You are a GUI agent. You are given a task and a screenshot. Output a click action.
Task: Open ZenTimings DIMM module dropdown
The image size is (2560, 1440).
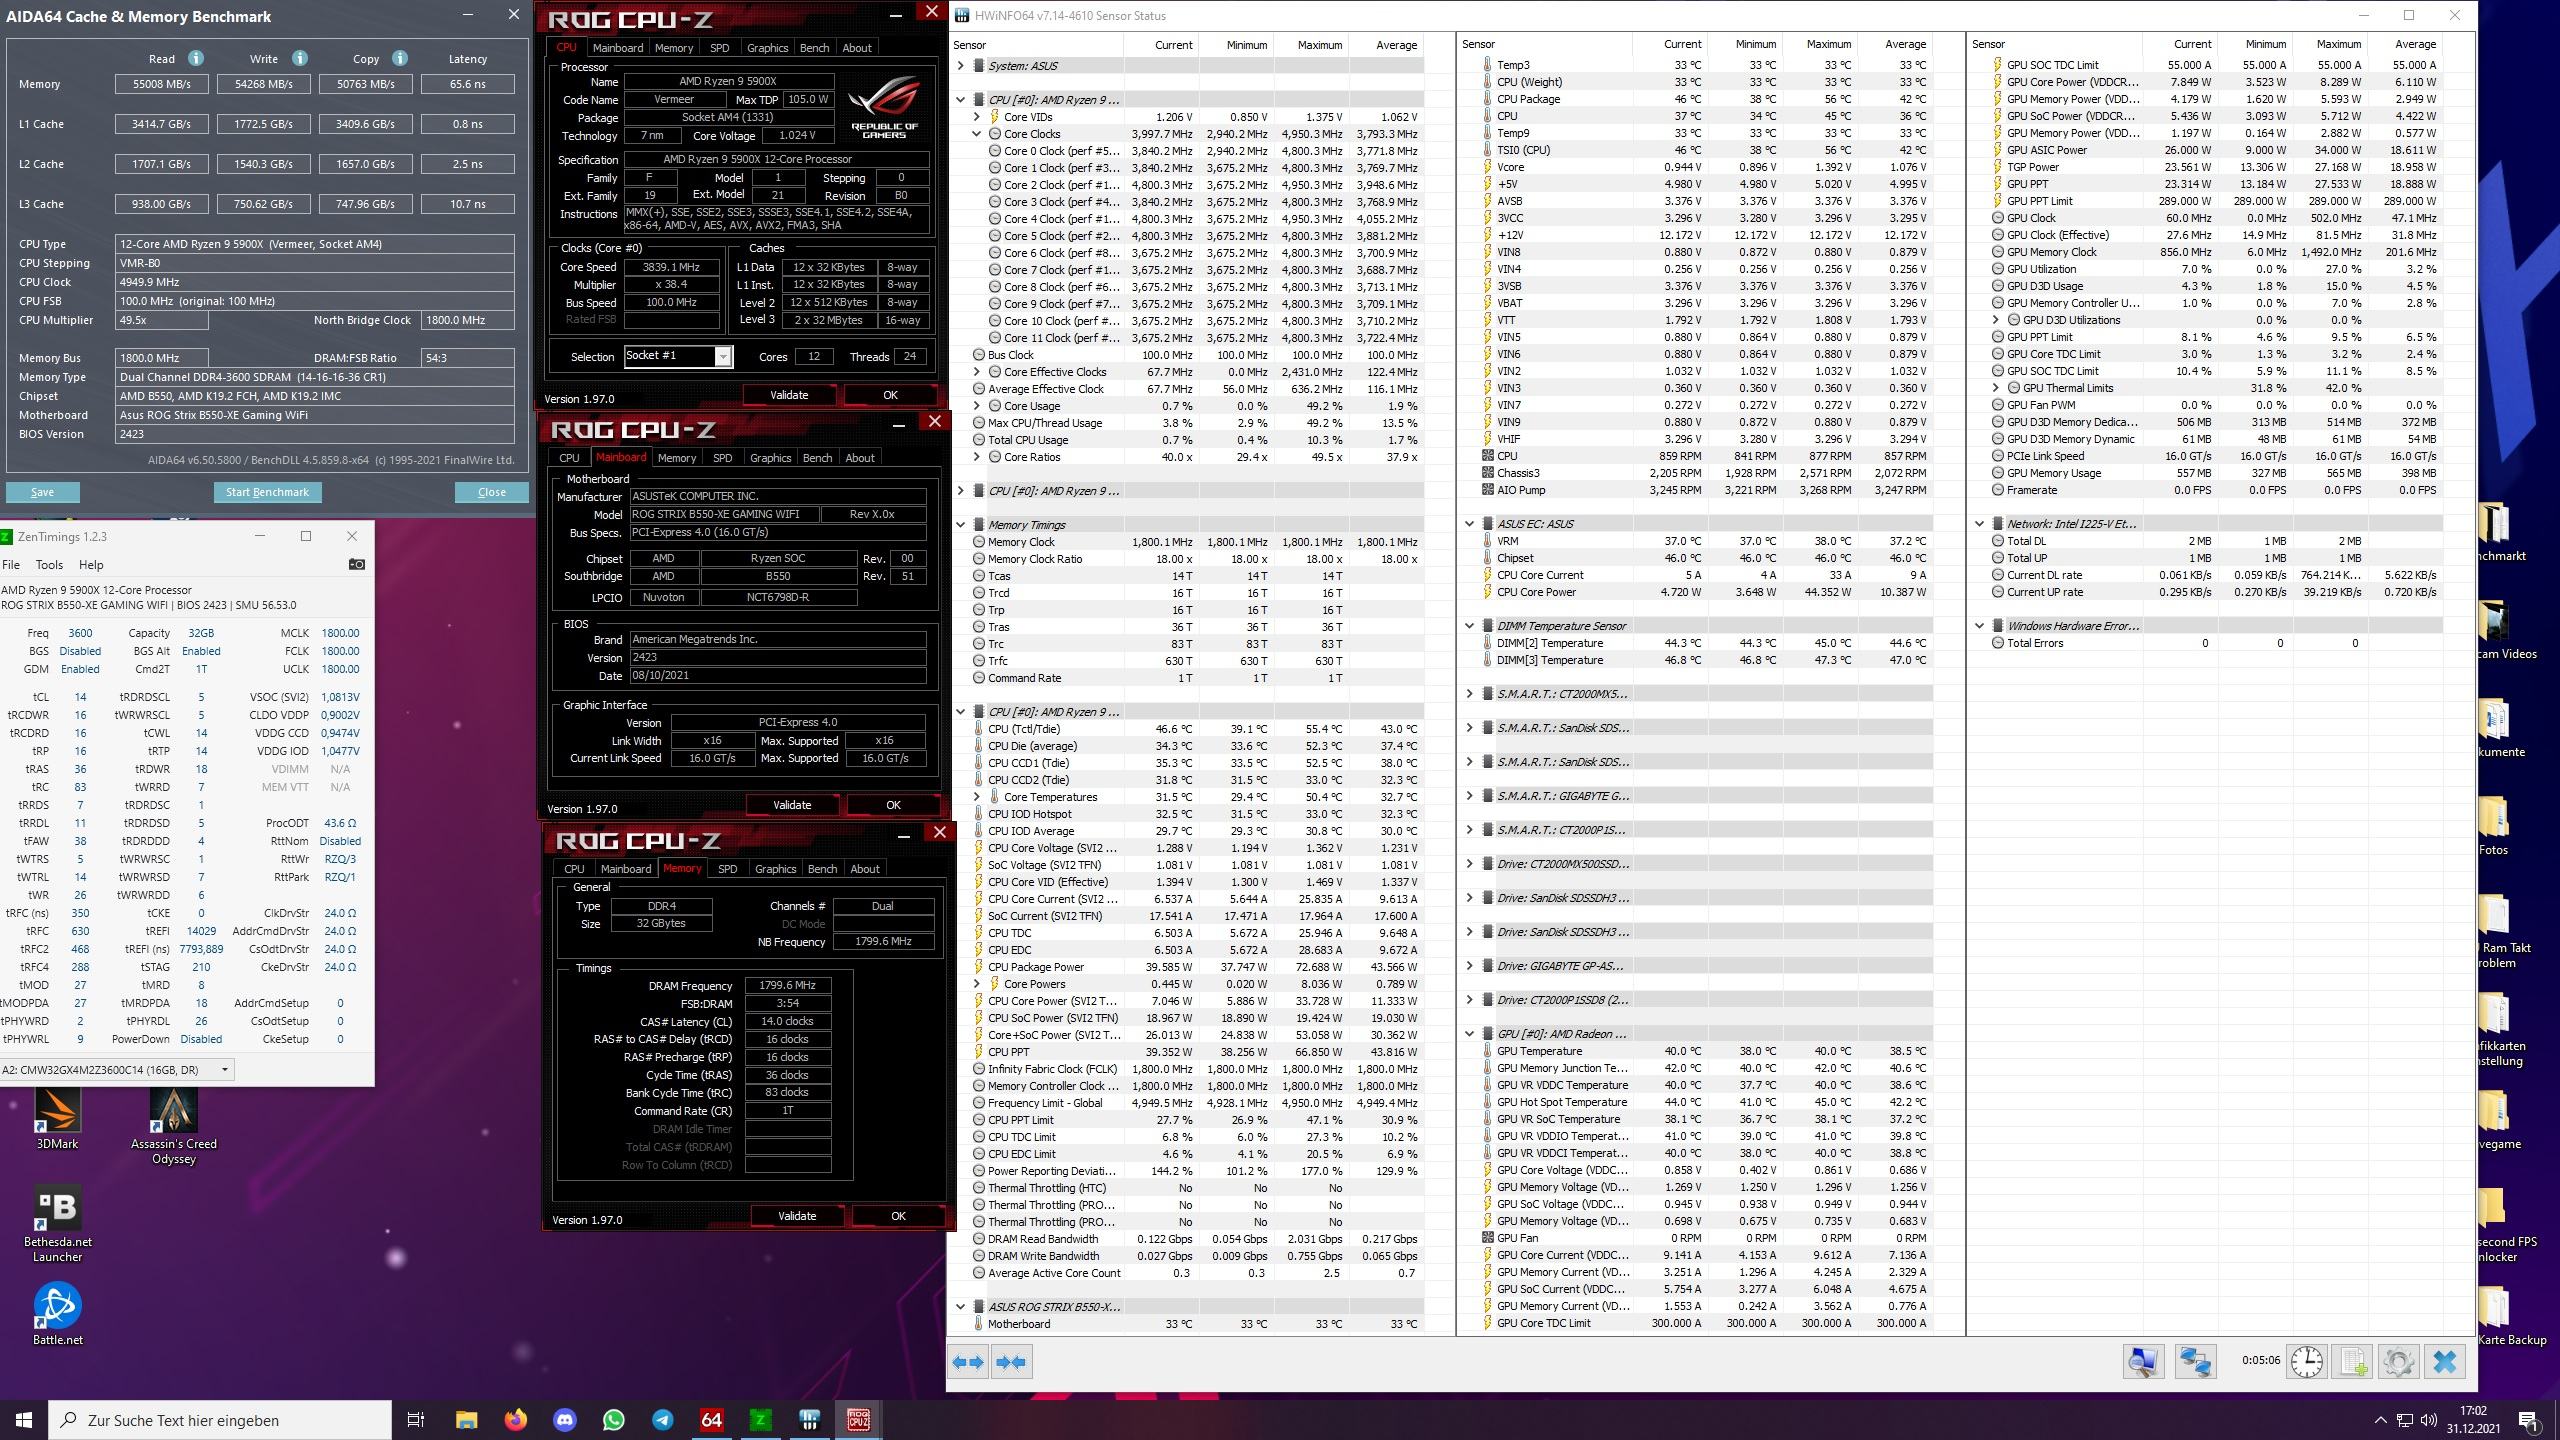click(x=225, y=1069)
